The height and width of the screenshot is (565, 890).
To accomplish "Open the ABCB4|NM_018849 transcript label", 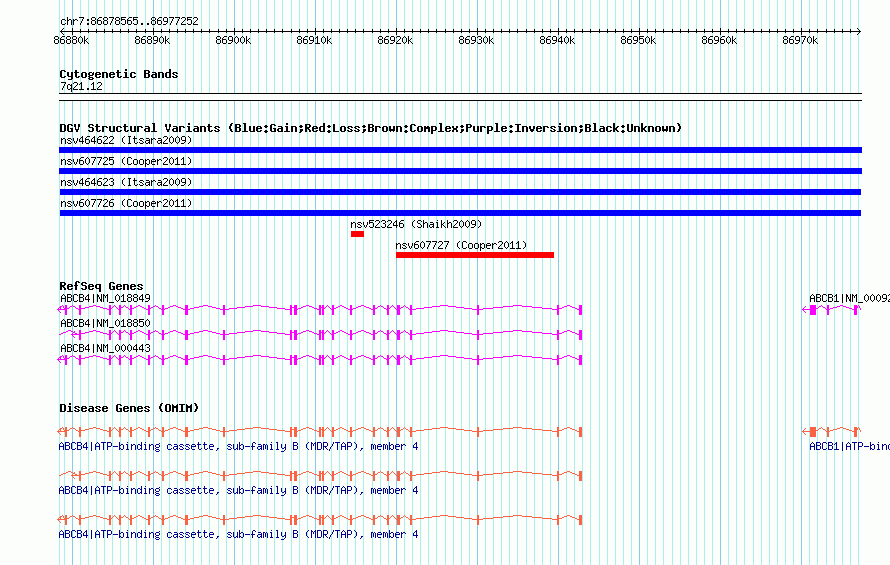I will pos(105,298).
